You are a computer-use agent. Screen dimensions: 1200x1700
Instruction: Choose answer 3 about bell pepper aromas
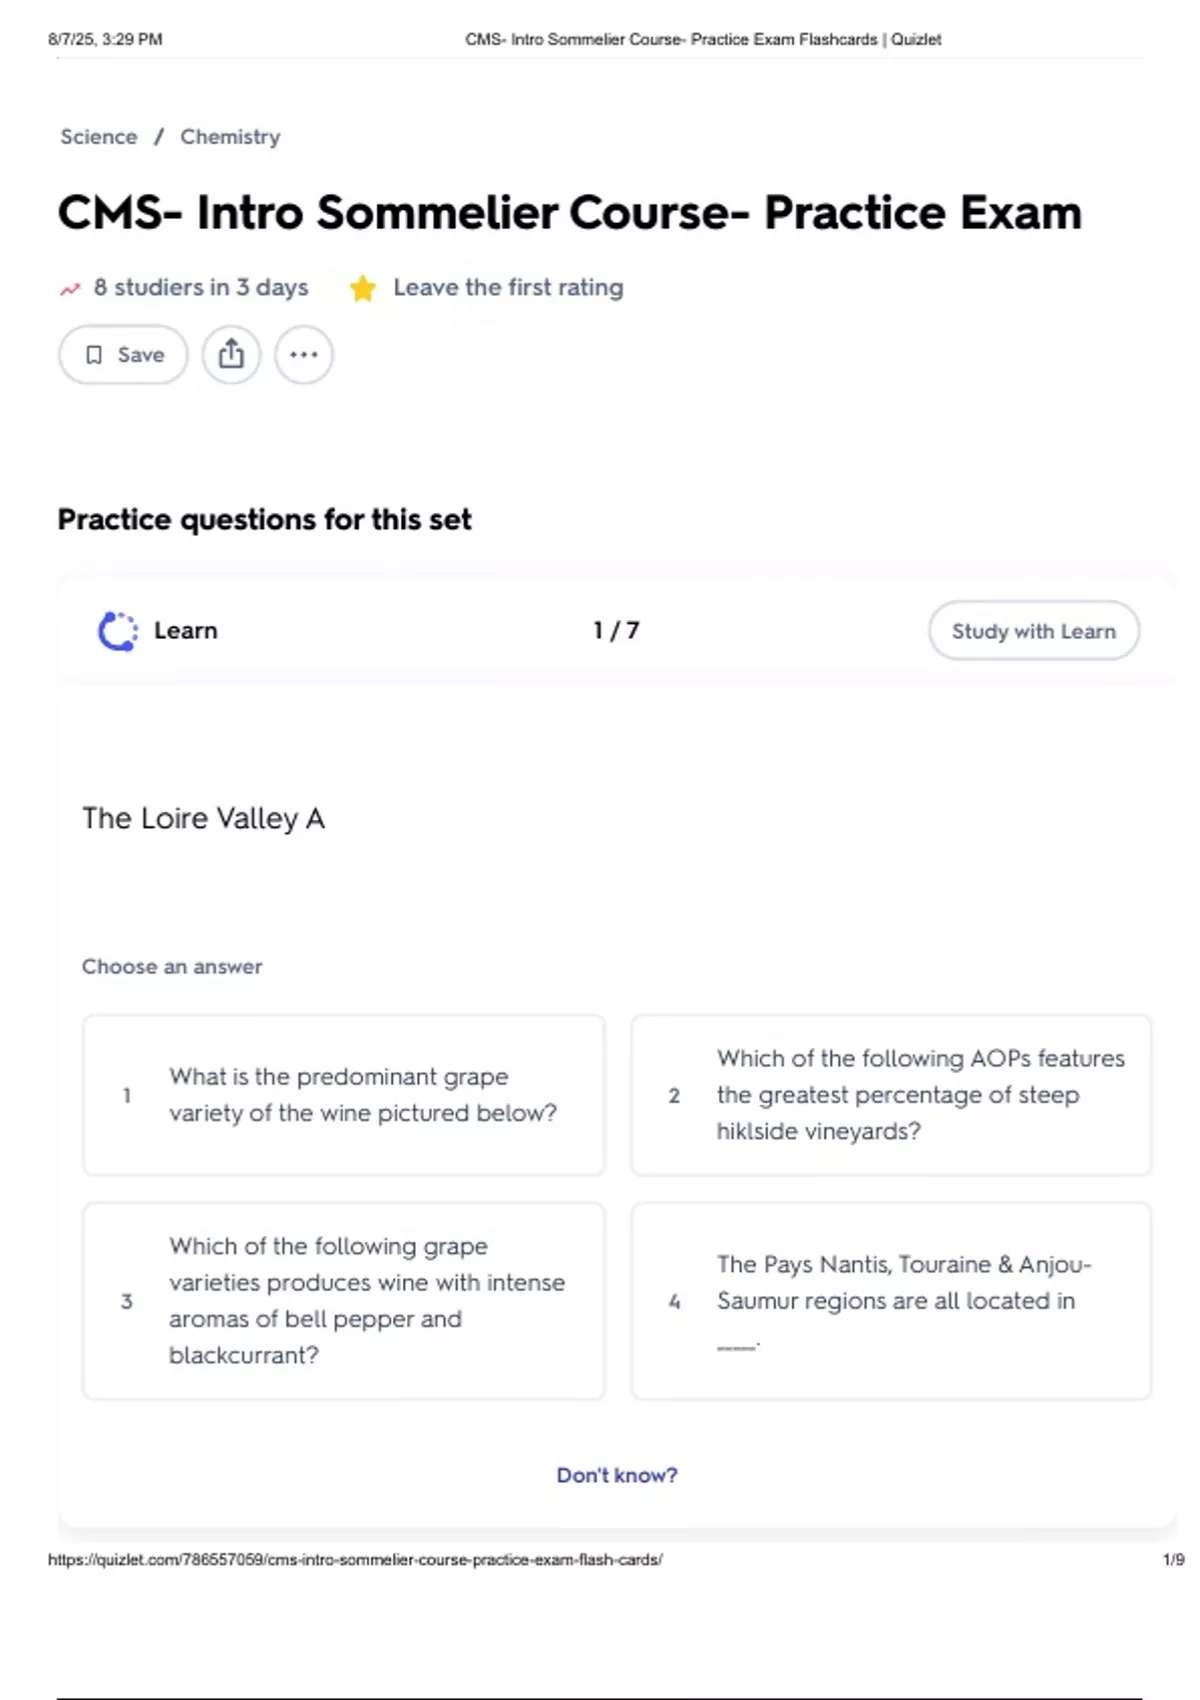[x=344, y=1301]
